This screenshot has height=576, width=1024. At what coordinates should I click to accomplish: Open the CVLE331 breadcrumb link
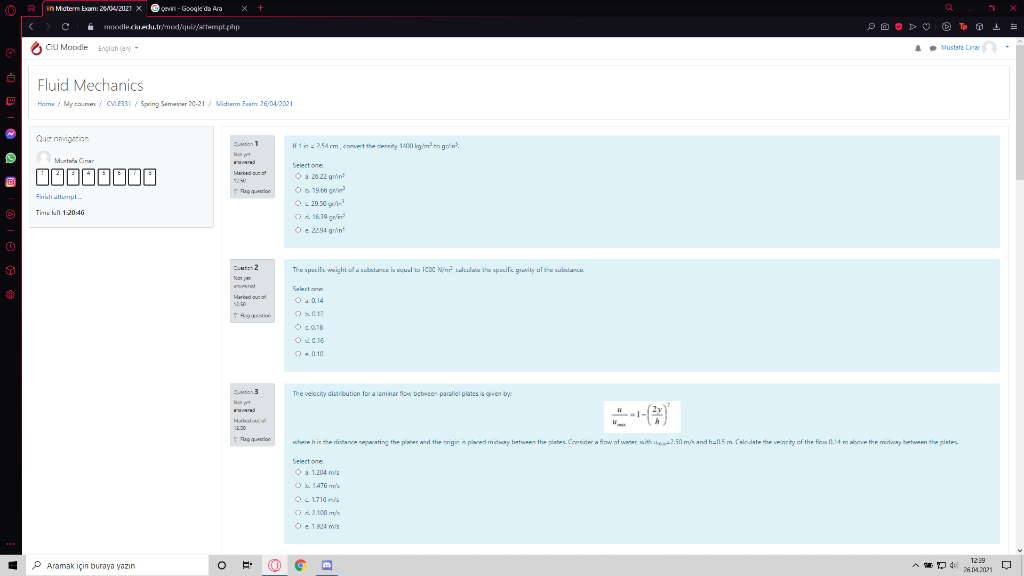tap(118, 104)
